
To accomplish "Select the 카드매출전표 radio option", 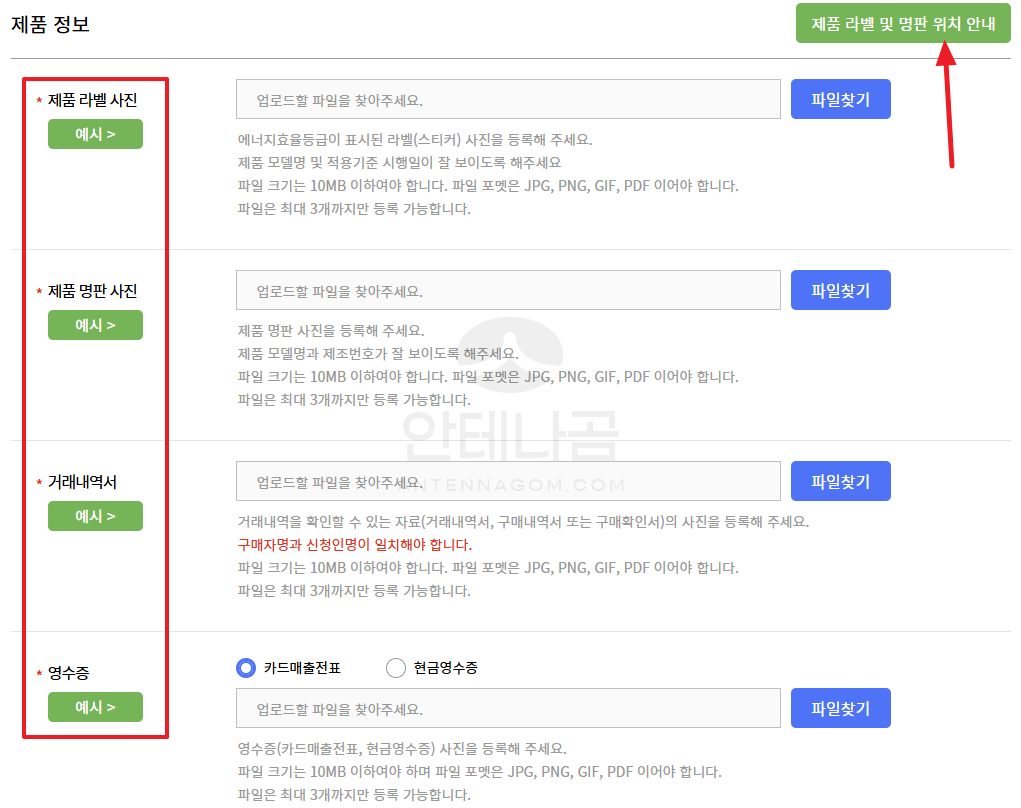I will click(246, 668).
